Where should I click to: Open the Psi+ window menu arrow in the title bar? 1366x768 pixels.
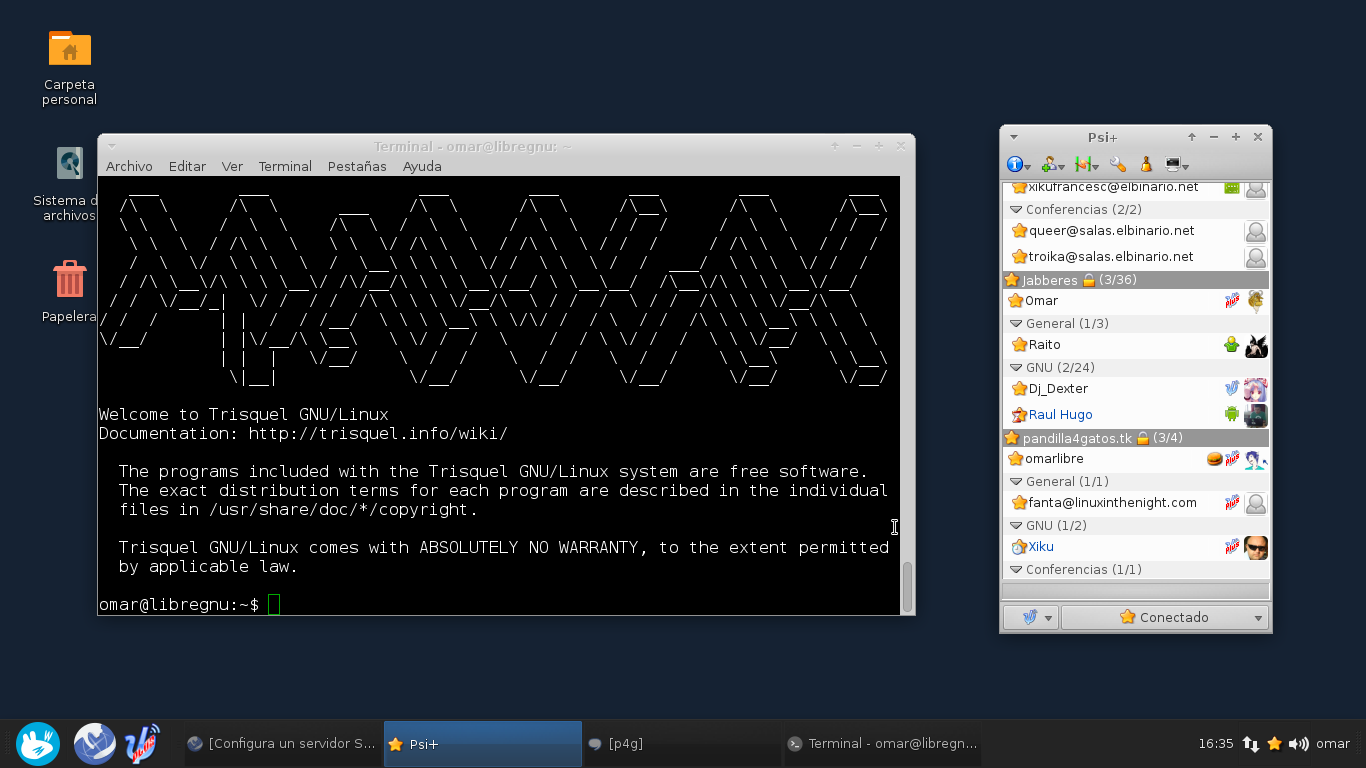pos(1013,137)
